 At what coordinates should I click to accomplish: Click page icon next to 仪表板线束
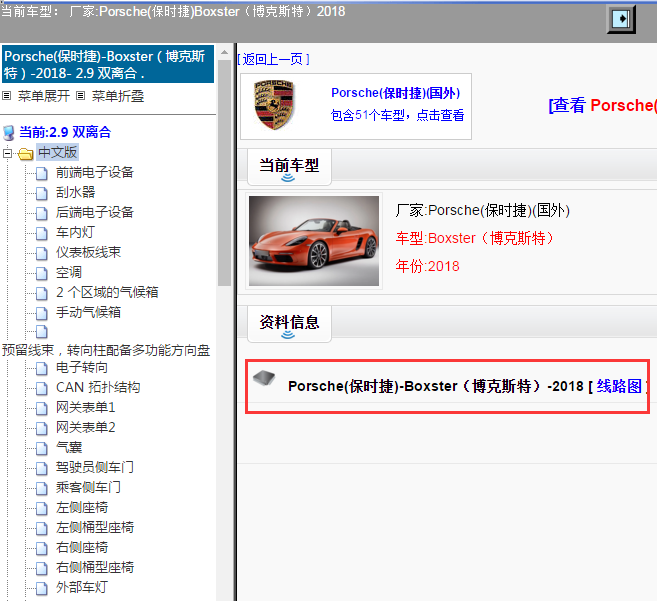click(41, 253)
